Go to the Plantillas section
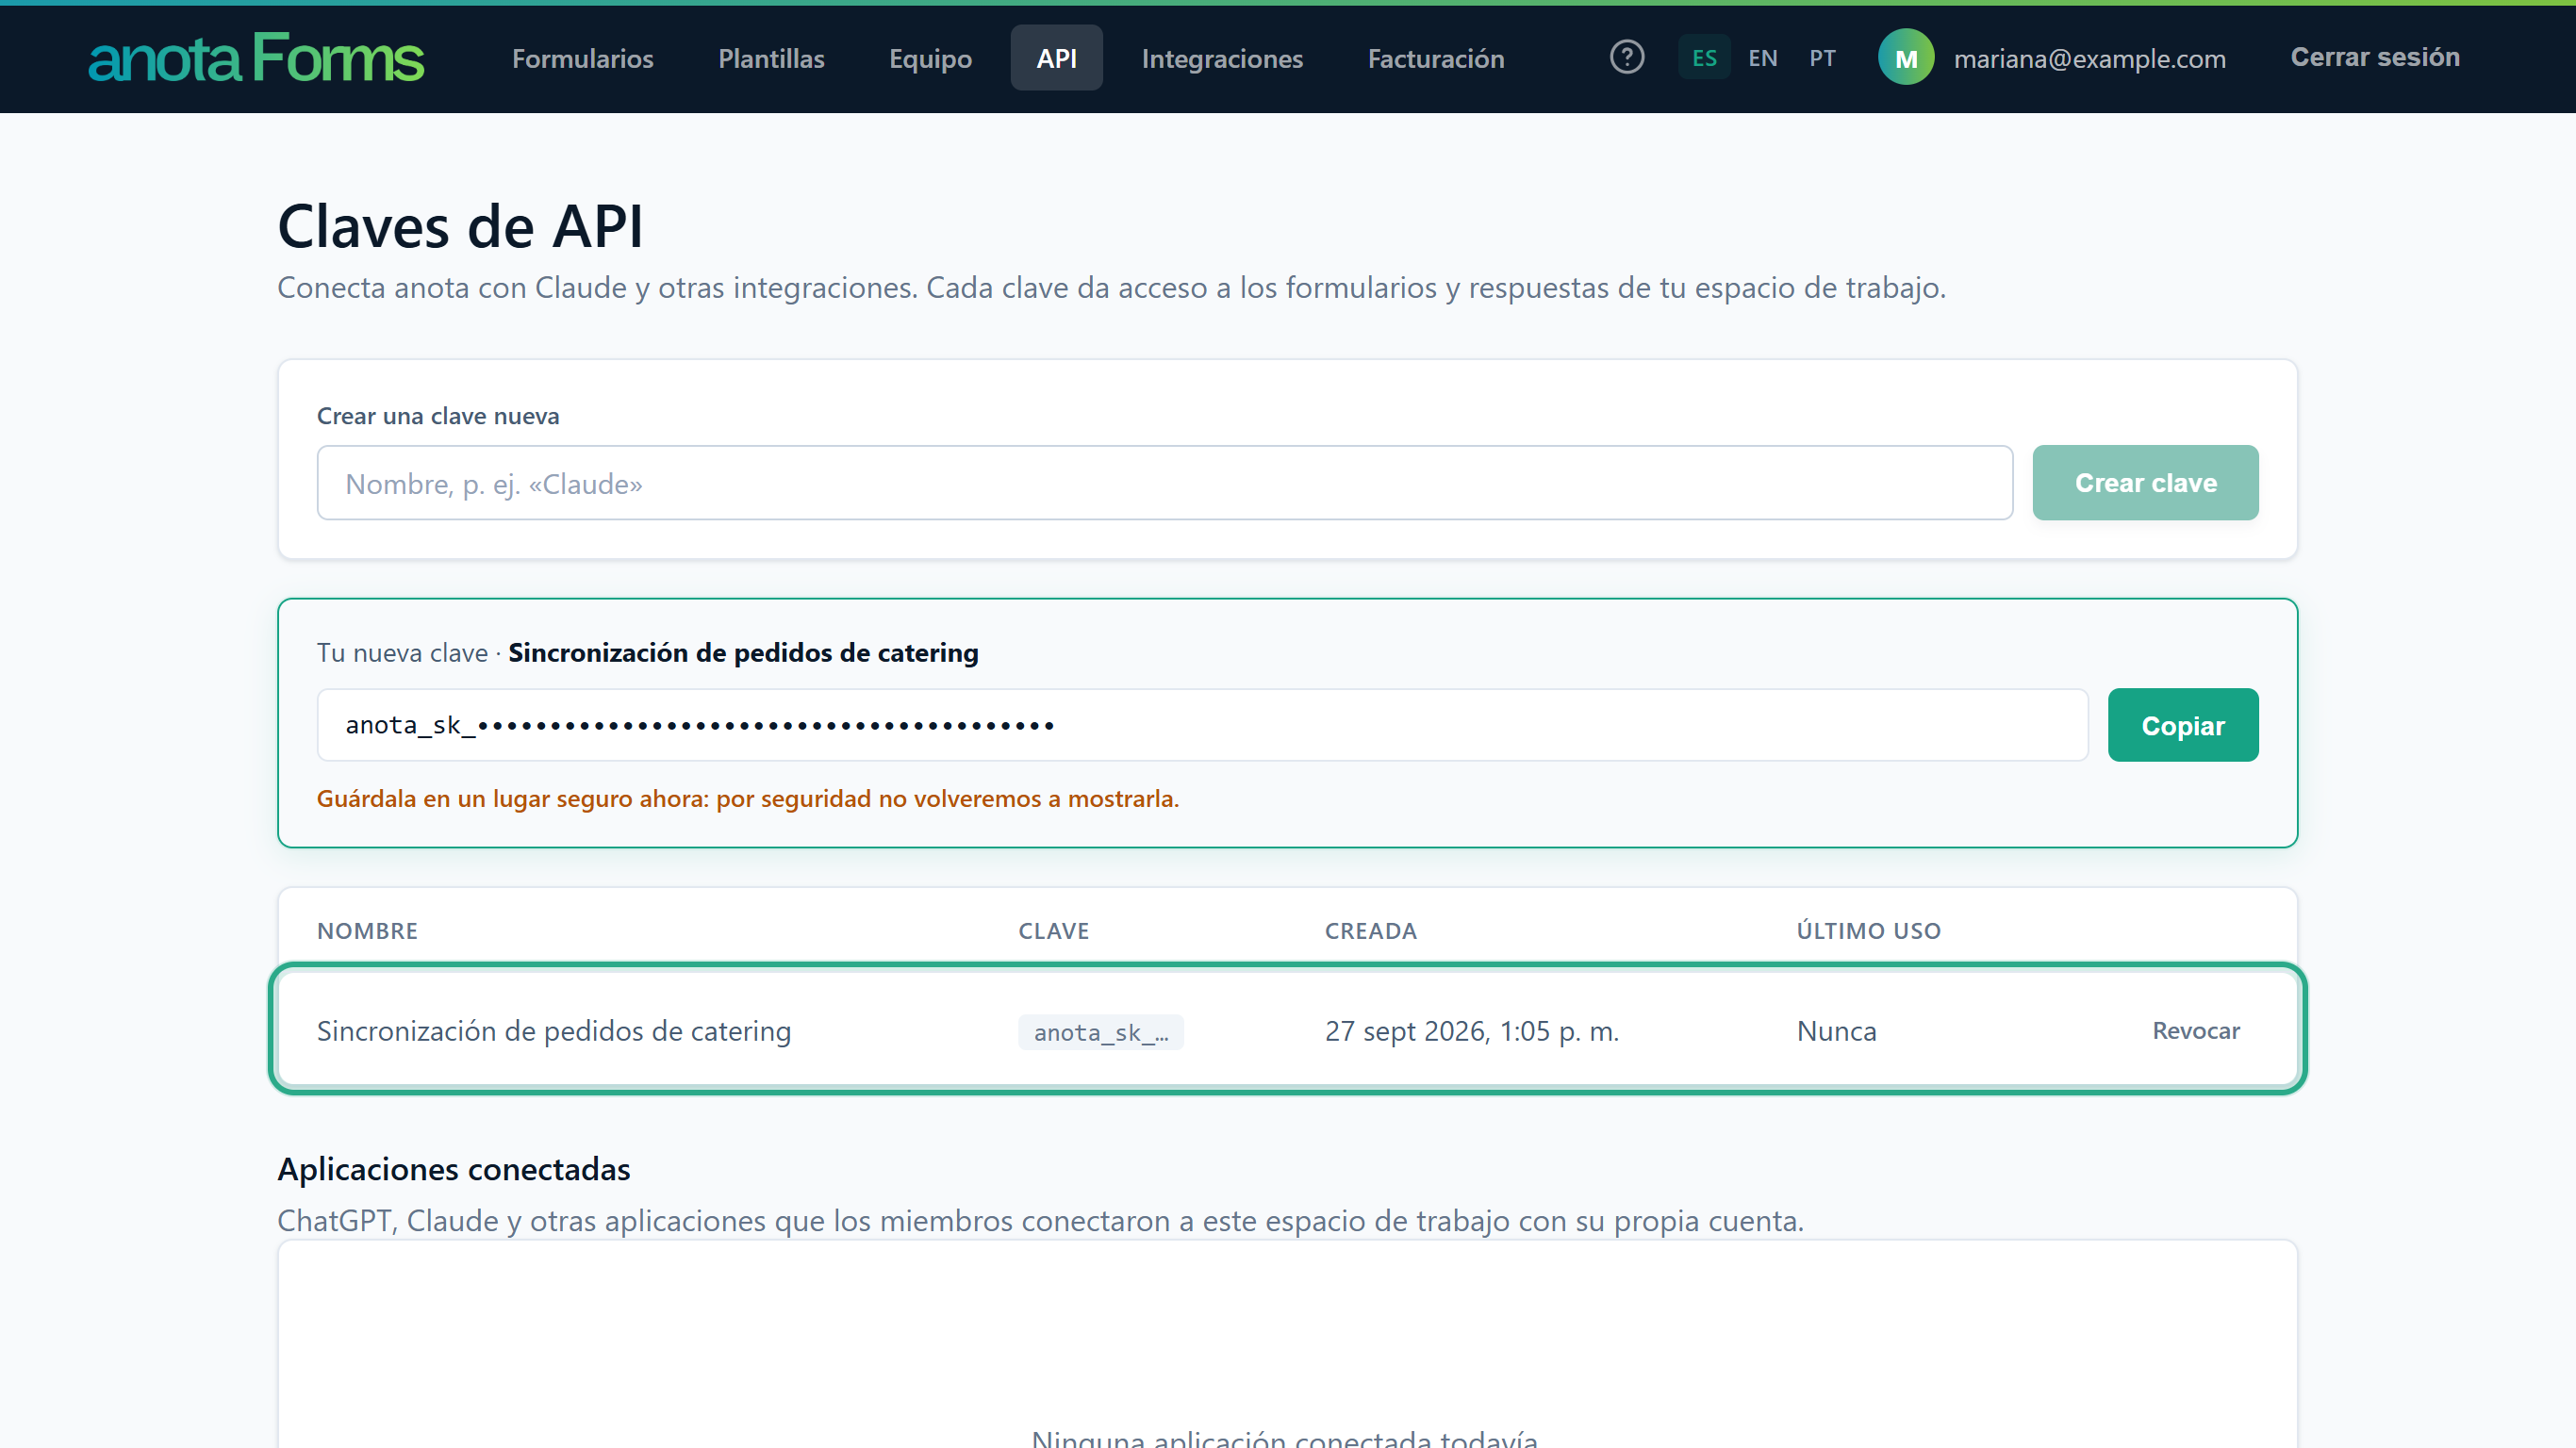 [x=771, y=58]
